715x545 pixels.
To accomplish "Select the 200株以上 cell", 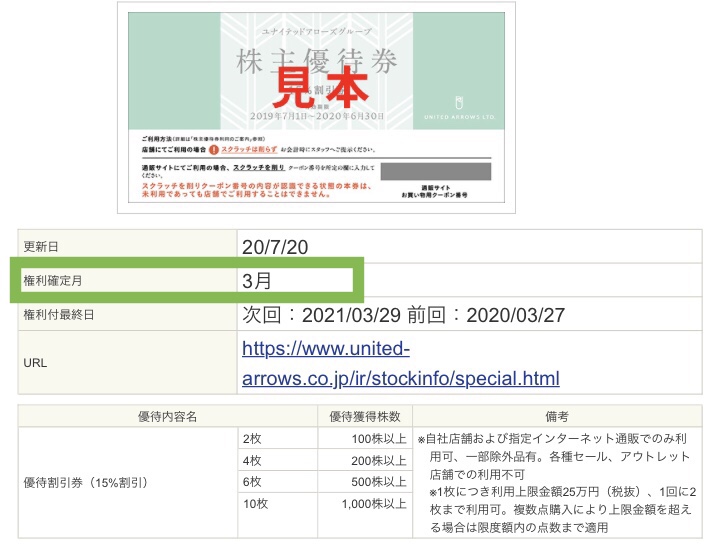I will 365,460.
